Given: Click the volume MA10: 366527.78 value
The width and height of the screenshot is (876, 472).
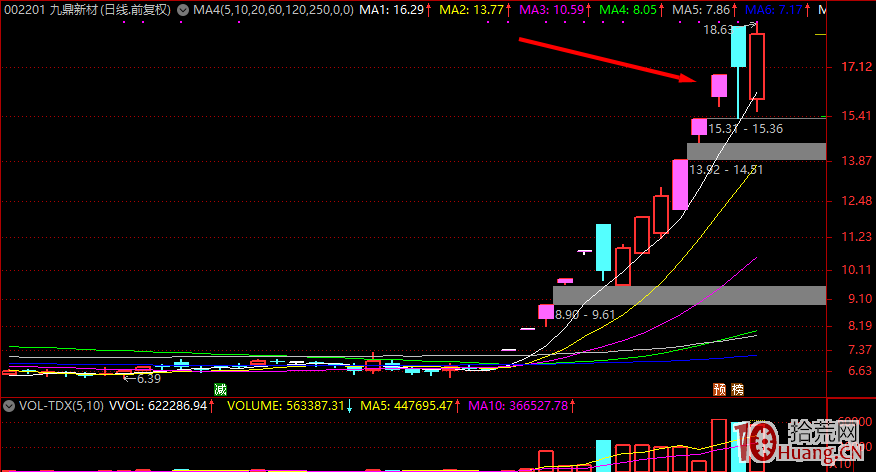Looking at the screenshot, I should tap(517, 406).
